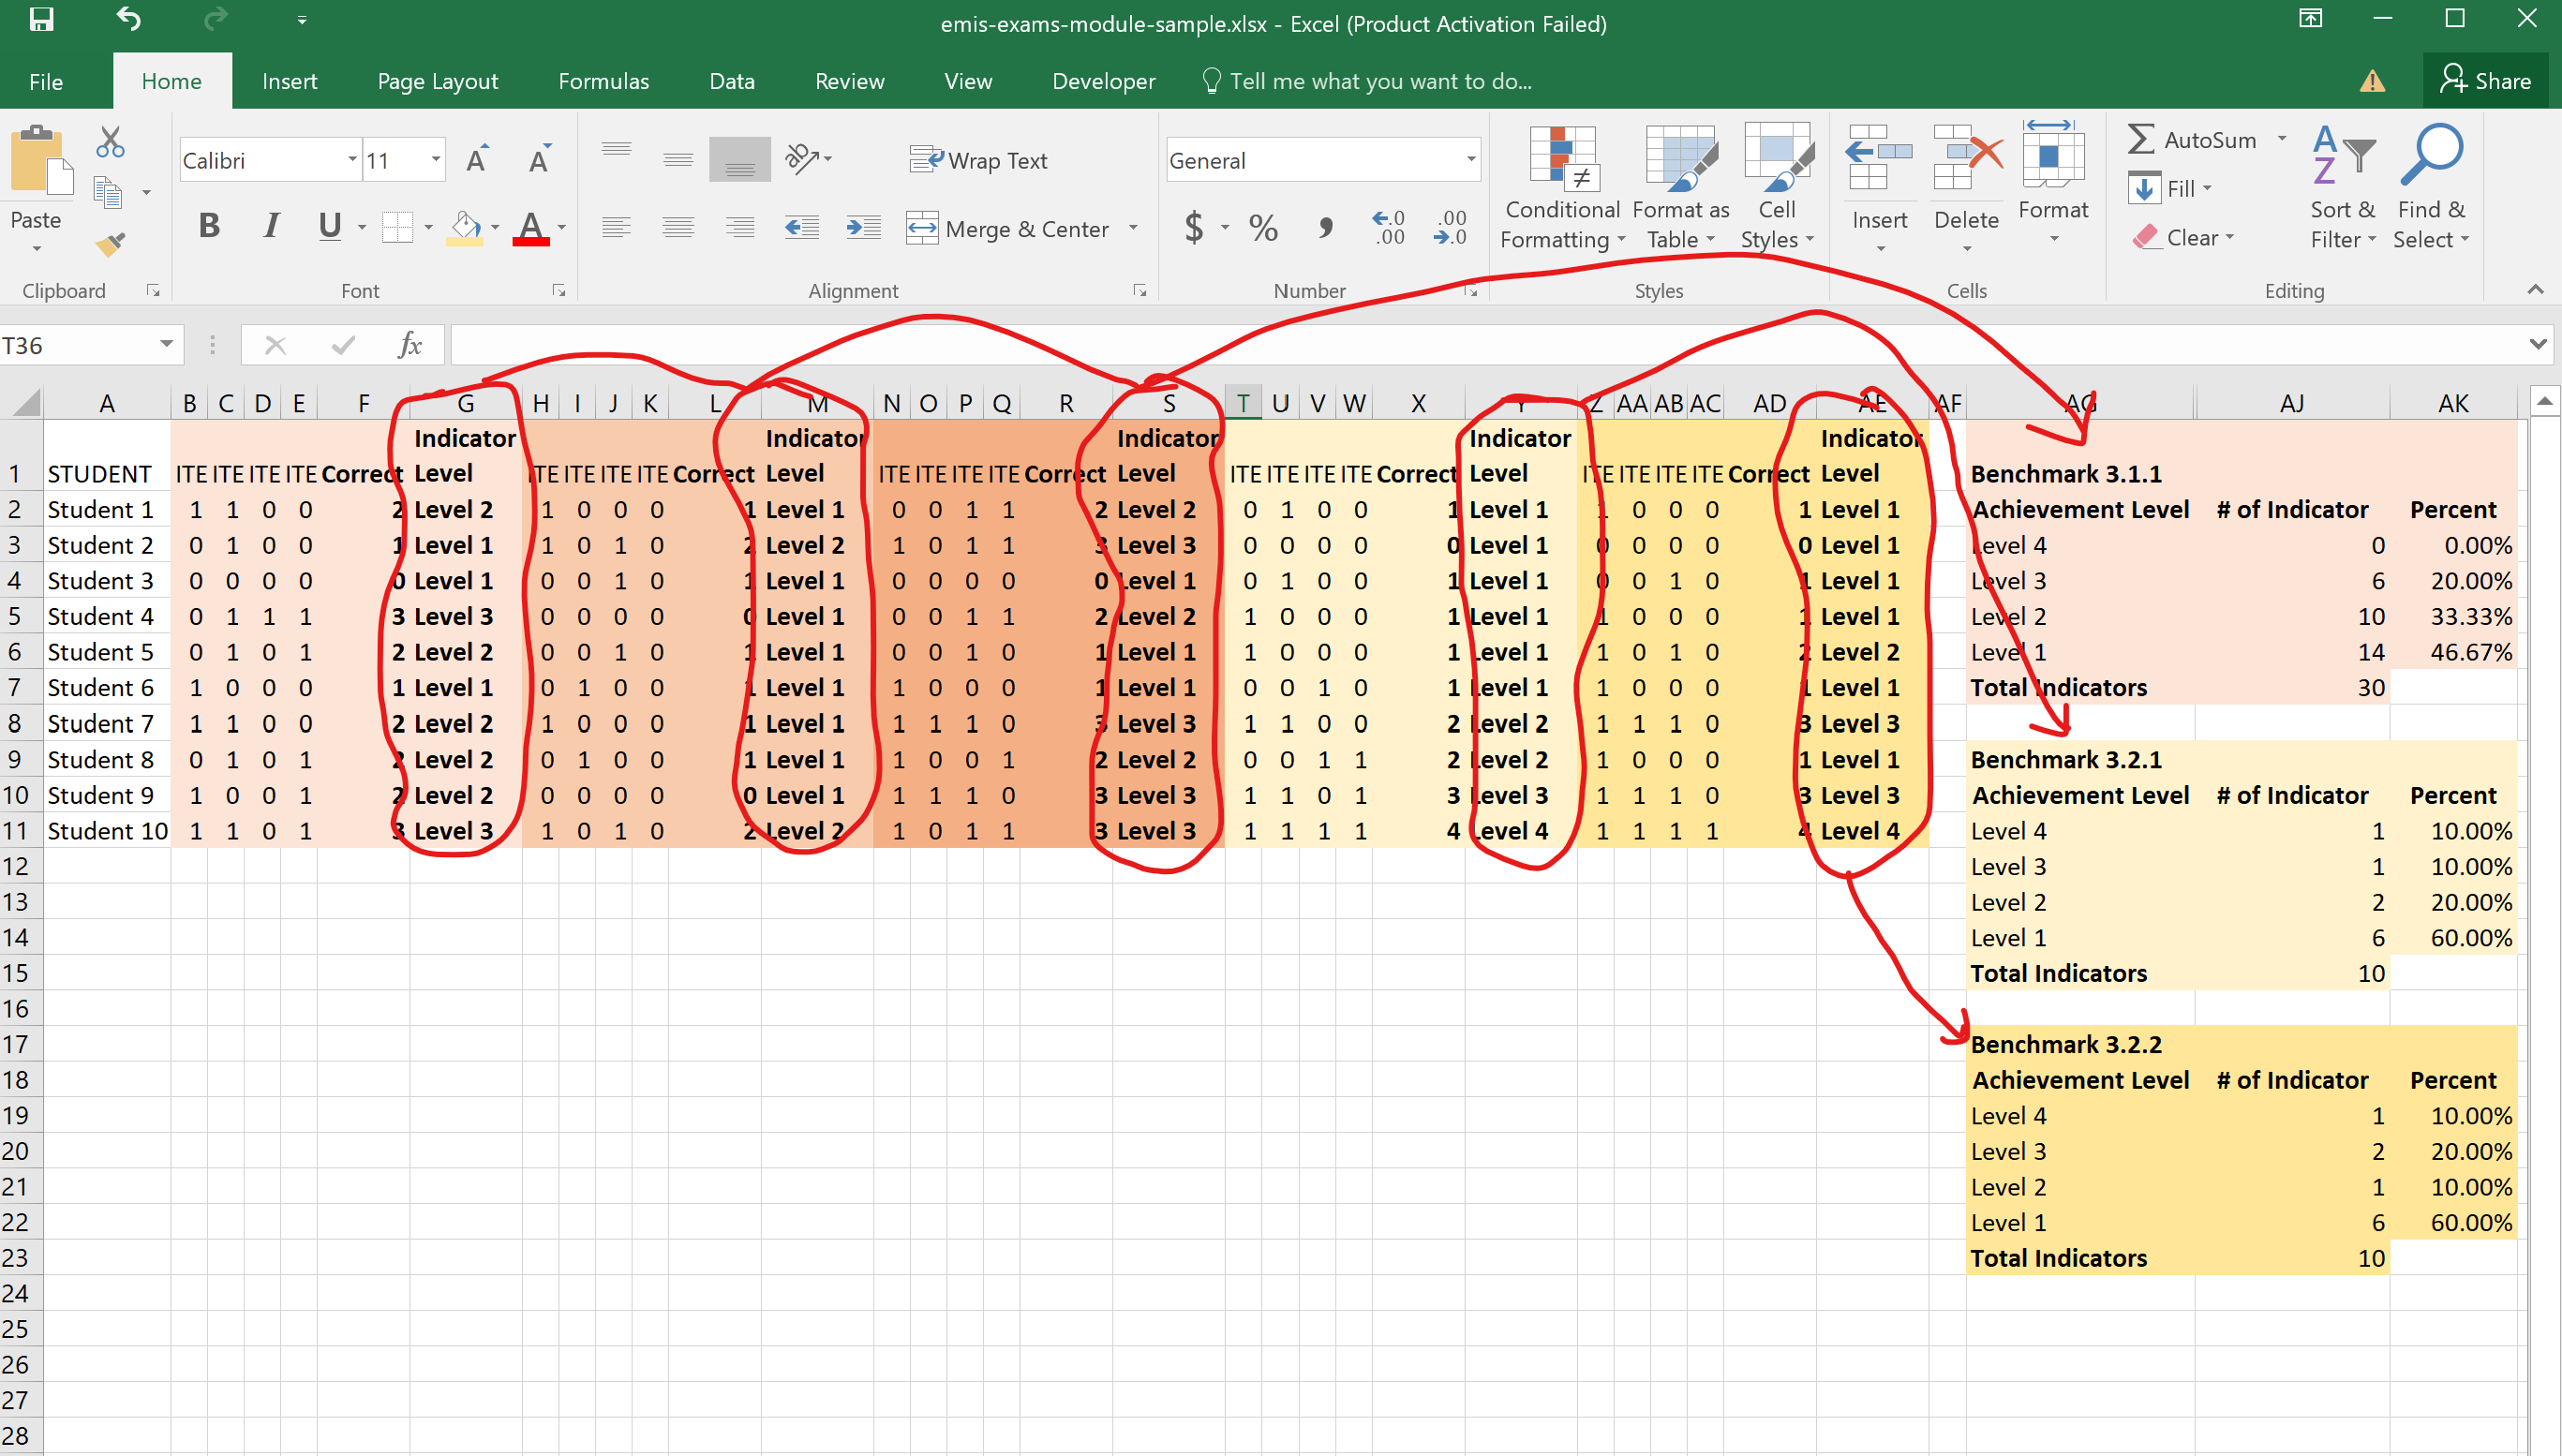Click the Cut scissors icon
This screenshot has height=1456, width=2562.
click(110, 142)
